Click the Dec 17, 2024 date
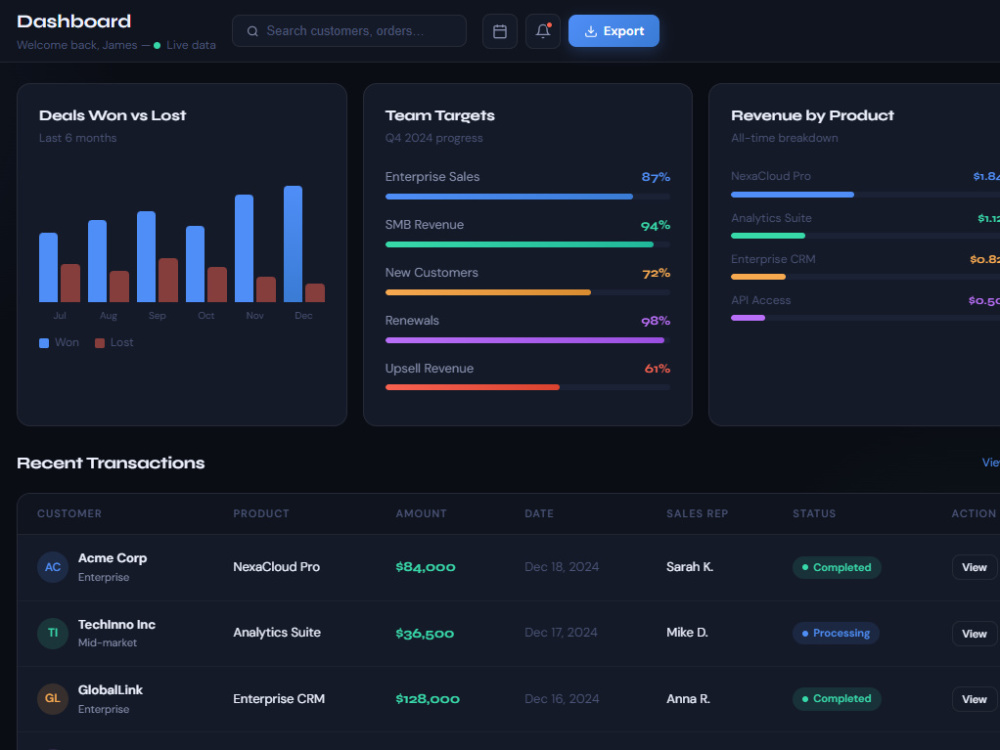Image resolution: width=1000 pixels, height=750 pixels. [561, 633]
